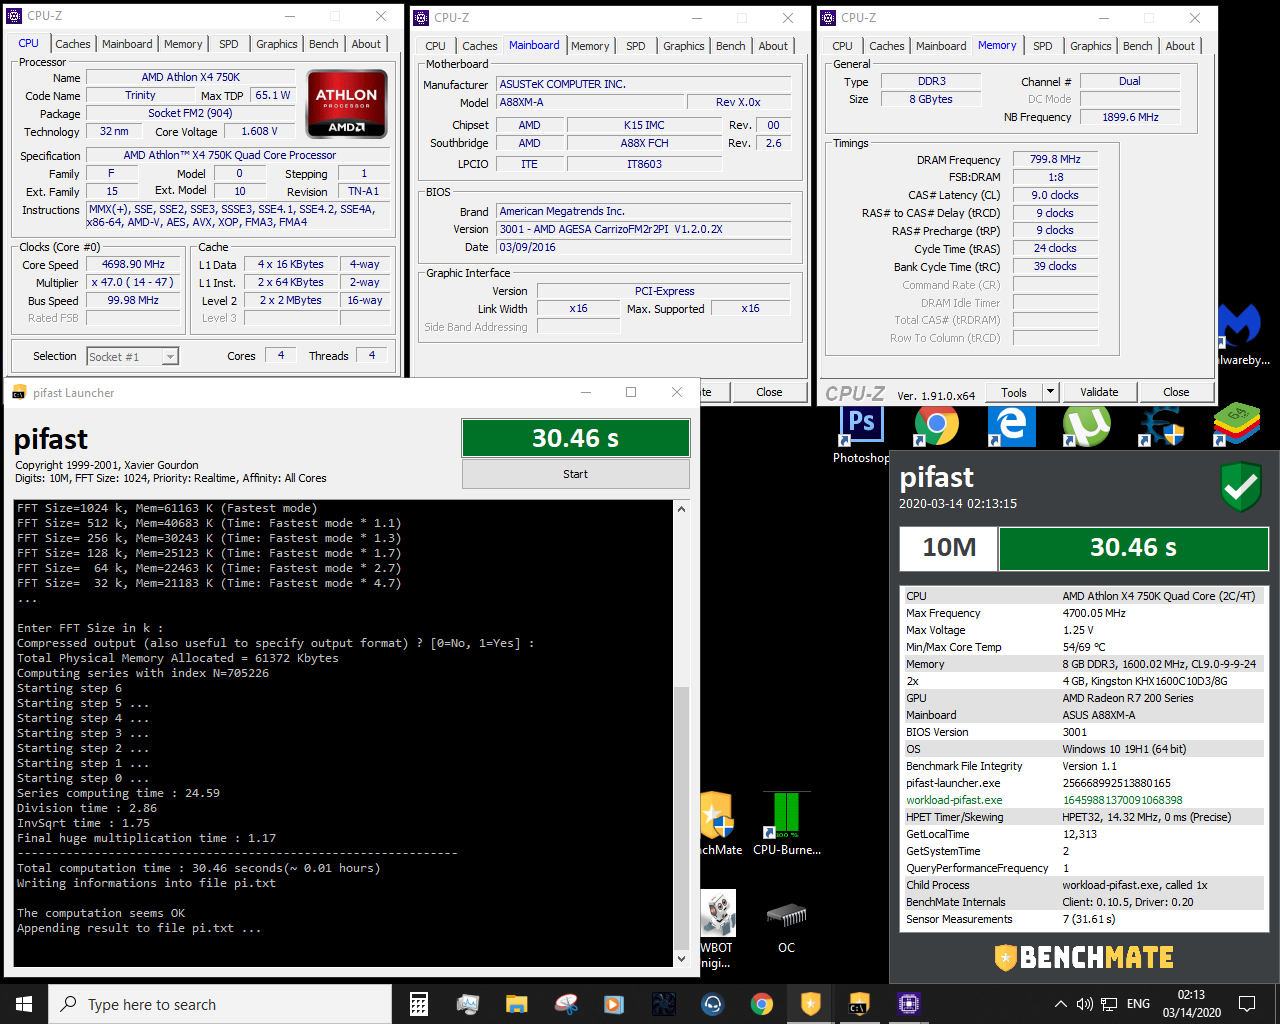Viewport: 1280px width, 1024px height.
Task: Click the ENG language indicator
Action: [x=1138, y=1004]
